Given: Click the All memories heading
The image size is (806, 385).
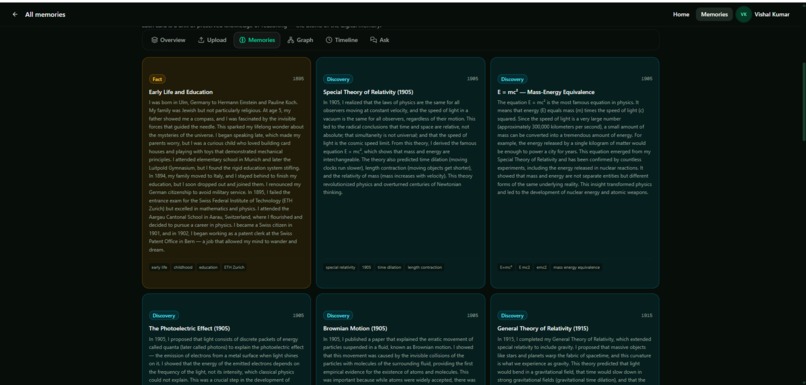Looking at the screenshot, I should tap(45, 14).
